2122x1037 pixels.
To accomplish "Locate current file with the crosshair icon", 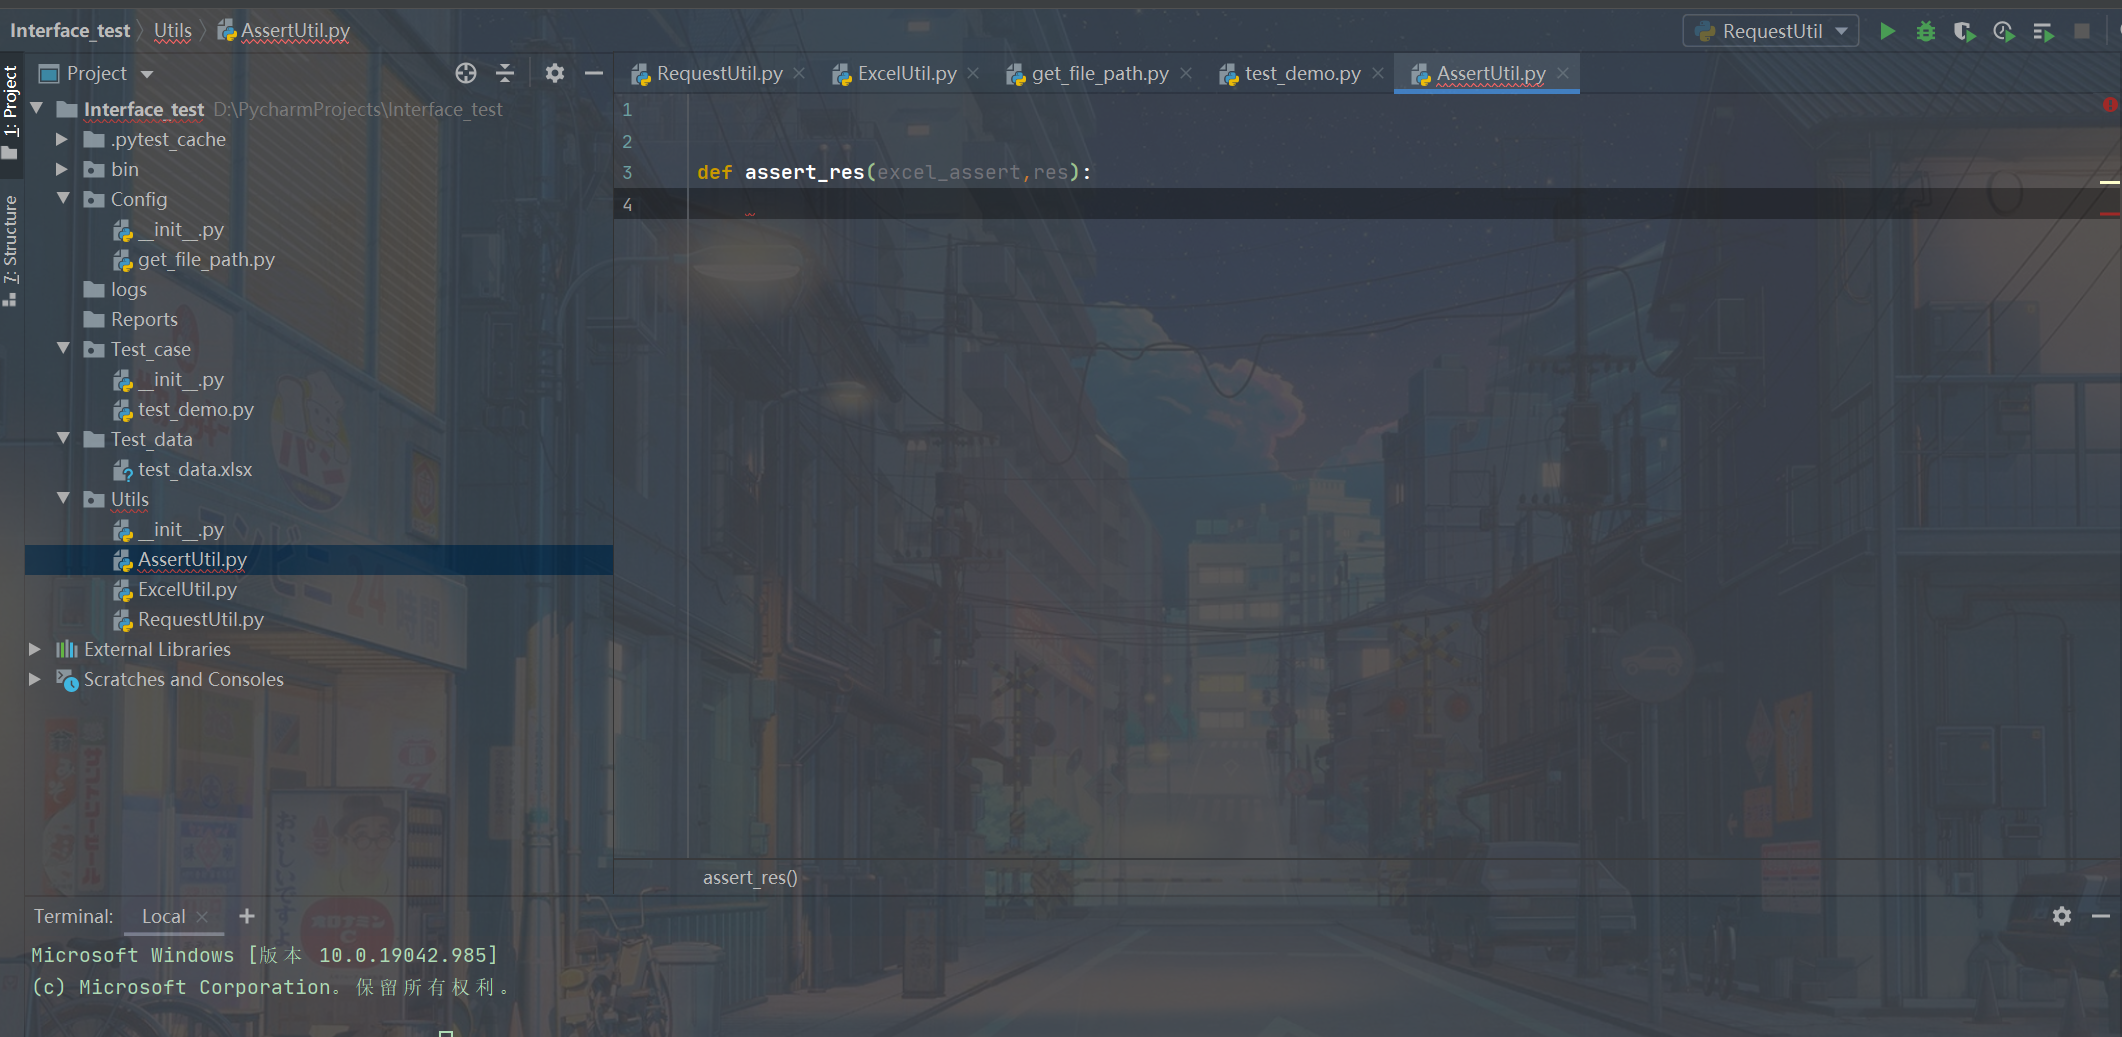I will (466, 73).
